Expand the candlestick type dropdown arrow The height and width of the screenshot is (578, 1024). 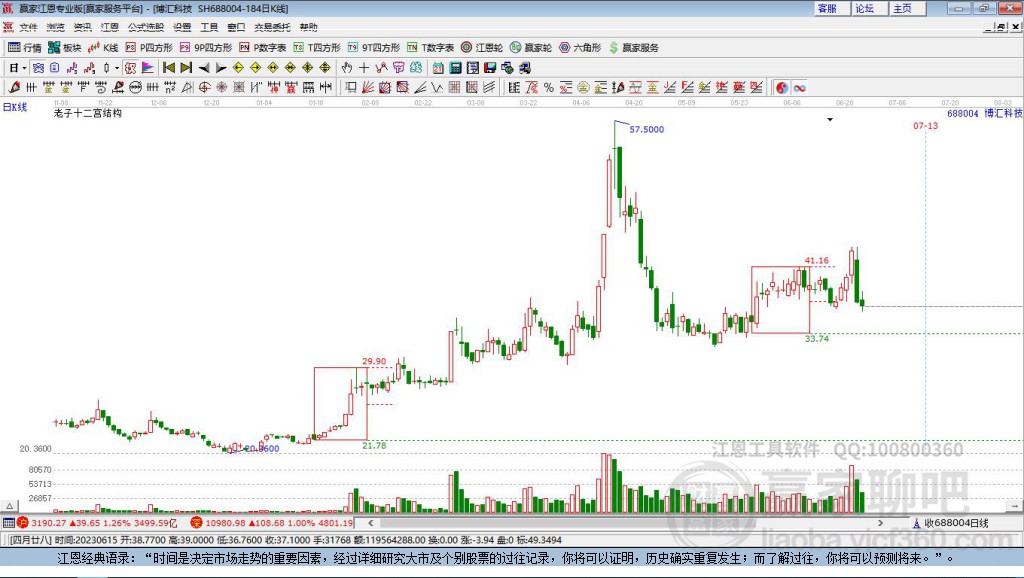tap(117, 68)
